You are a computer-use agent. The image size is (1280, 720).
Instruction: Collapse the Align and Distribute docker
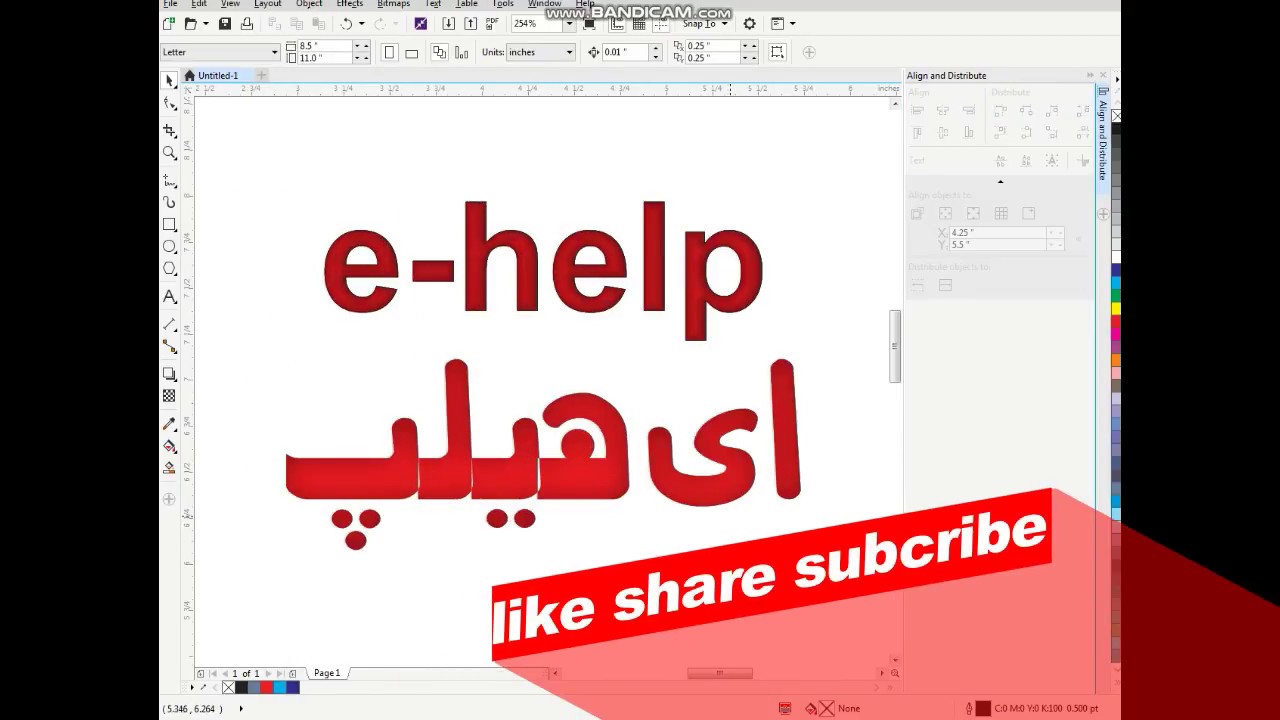click(1090, 75)
